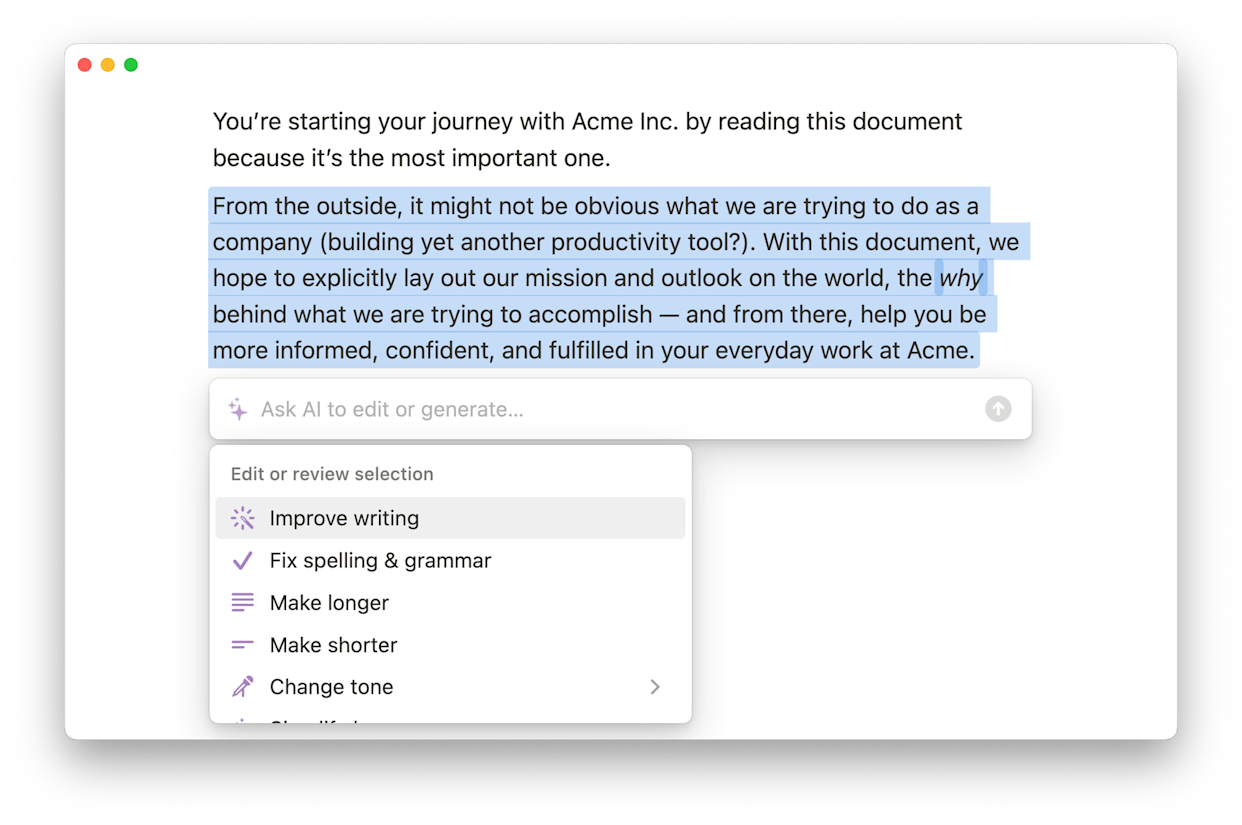Screen dimensions: 1242x825
Task: Select the "Improve writing" option
Action: point(344,518)
